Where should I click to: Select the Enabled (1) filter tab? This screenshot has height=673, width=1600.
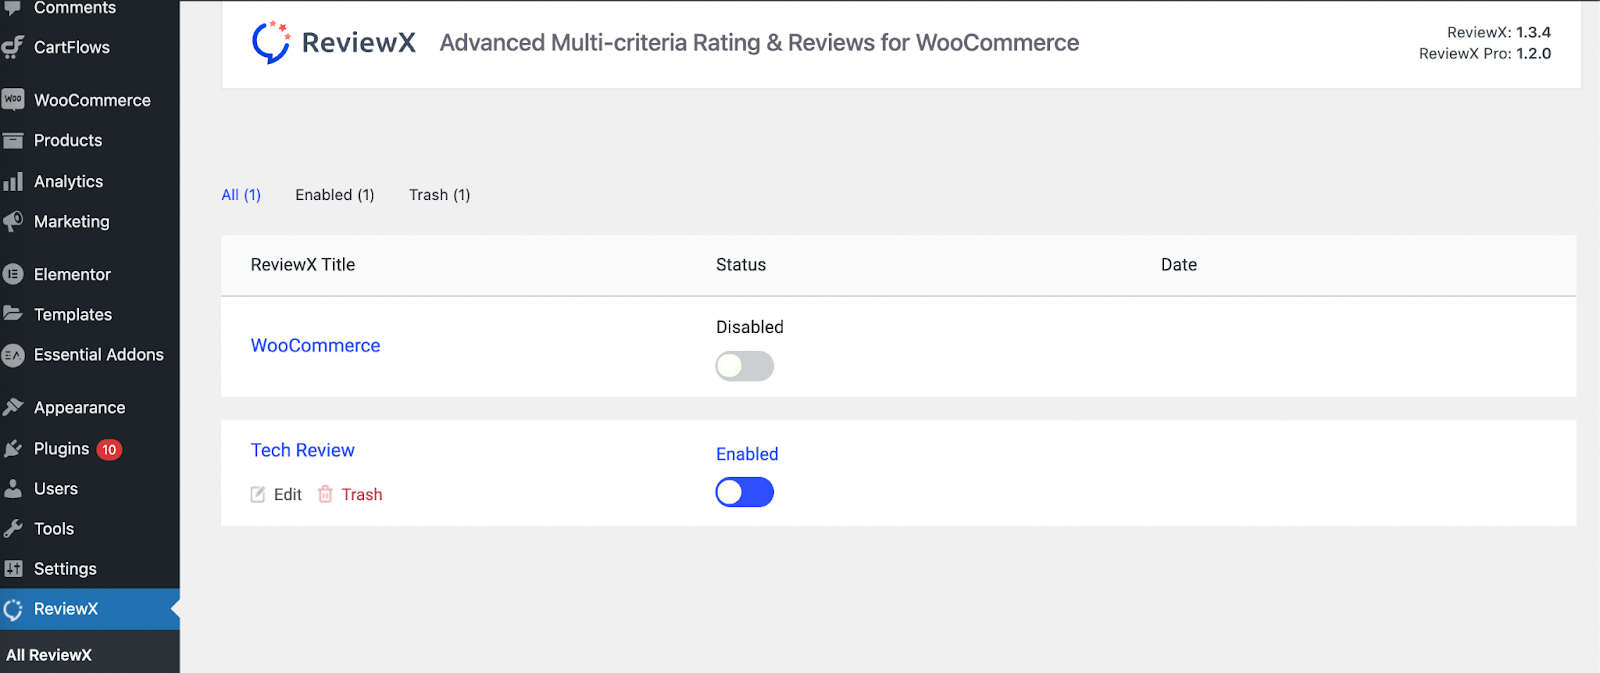(335, 195)
